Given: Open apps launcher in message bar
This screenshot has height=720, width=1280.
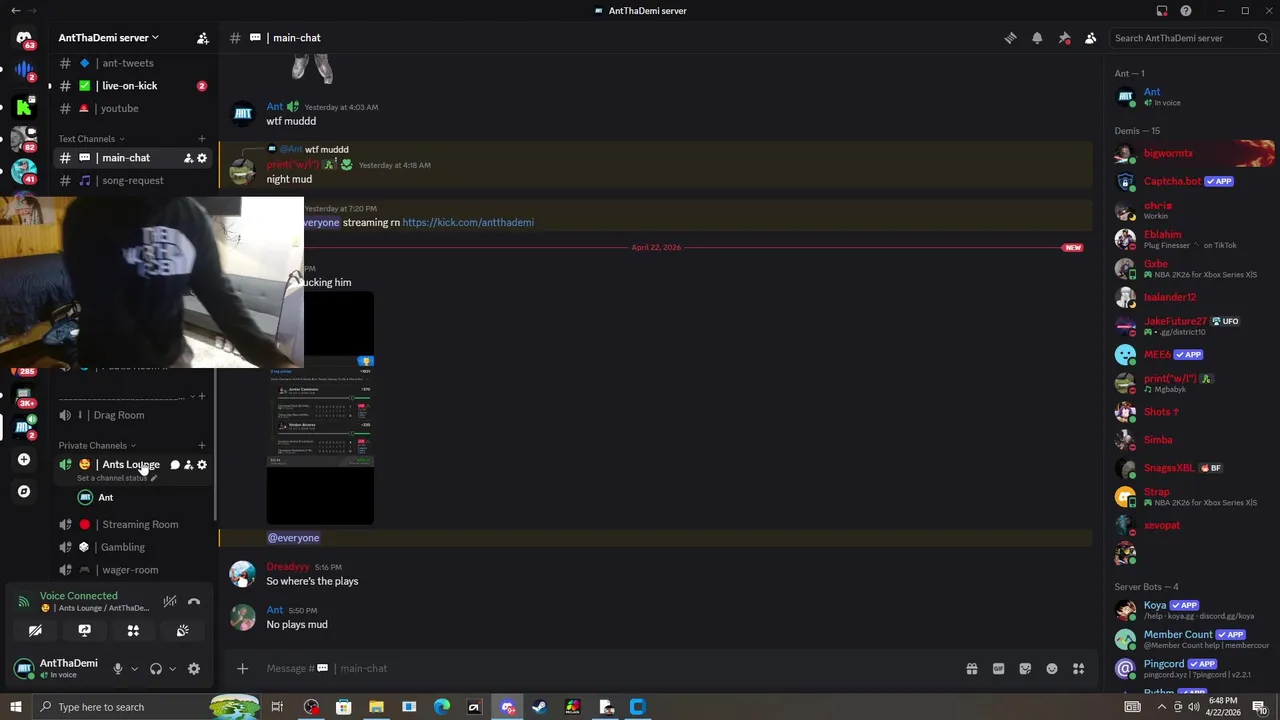Looking at the screenshot, I should [x=1079, y=669].
